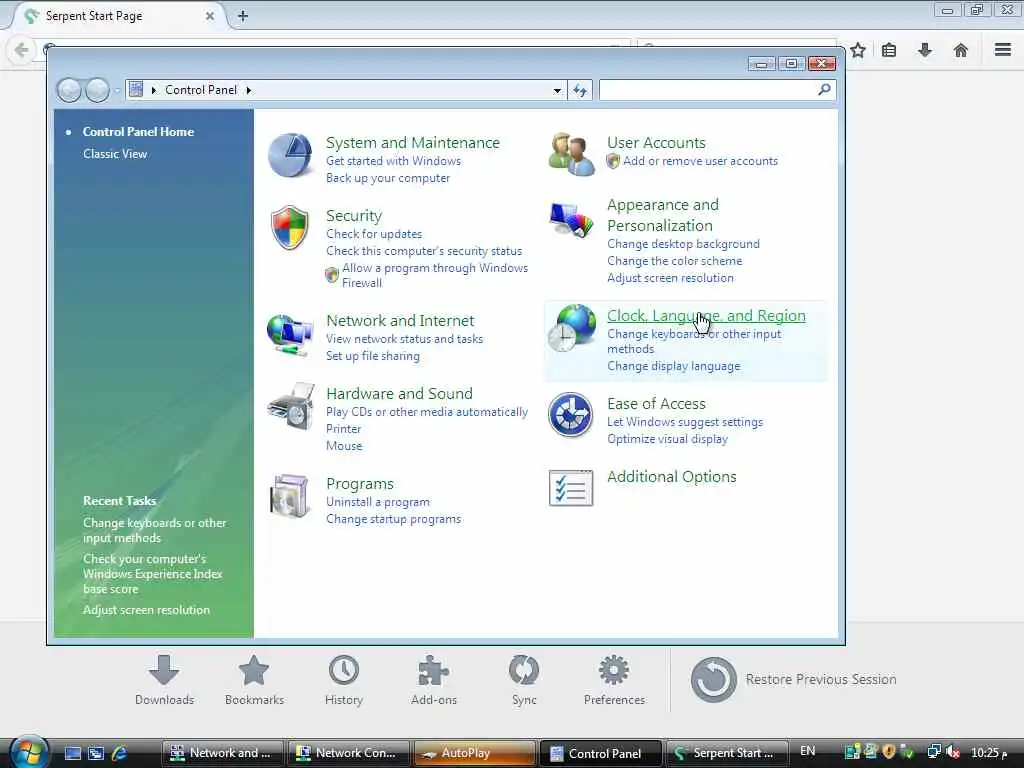Go back using Control Panel back arrow
The image size is (1024, 768).
[x=69, y=90]
